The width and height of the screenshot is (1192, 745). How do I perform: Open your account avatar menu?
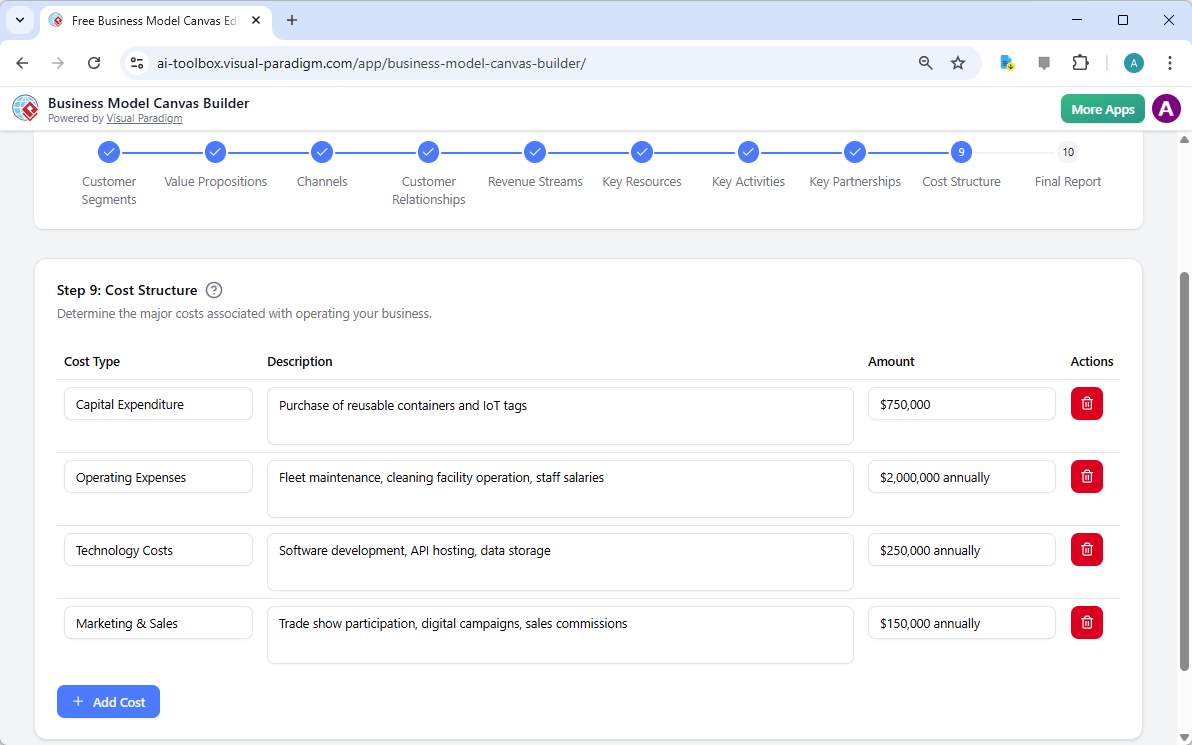click(x=1166, y=108)
